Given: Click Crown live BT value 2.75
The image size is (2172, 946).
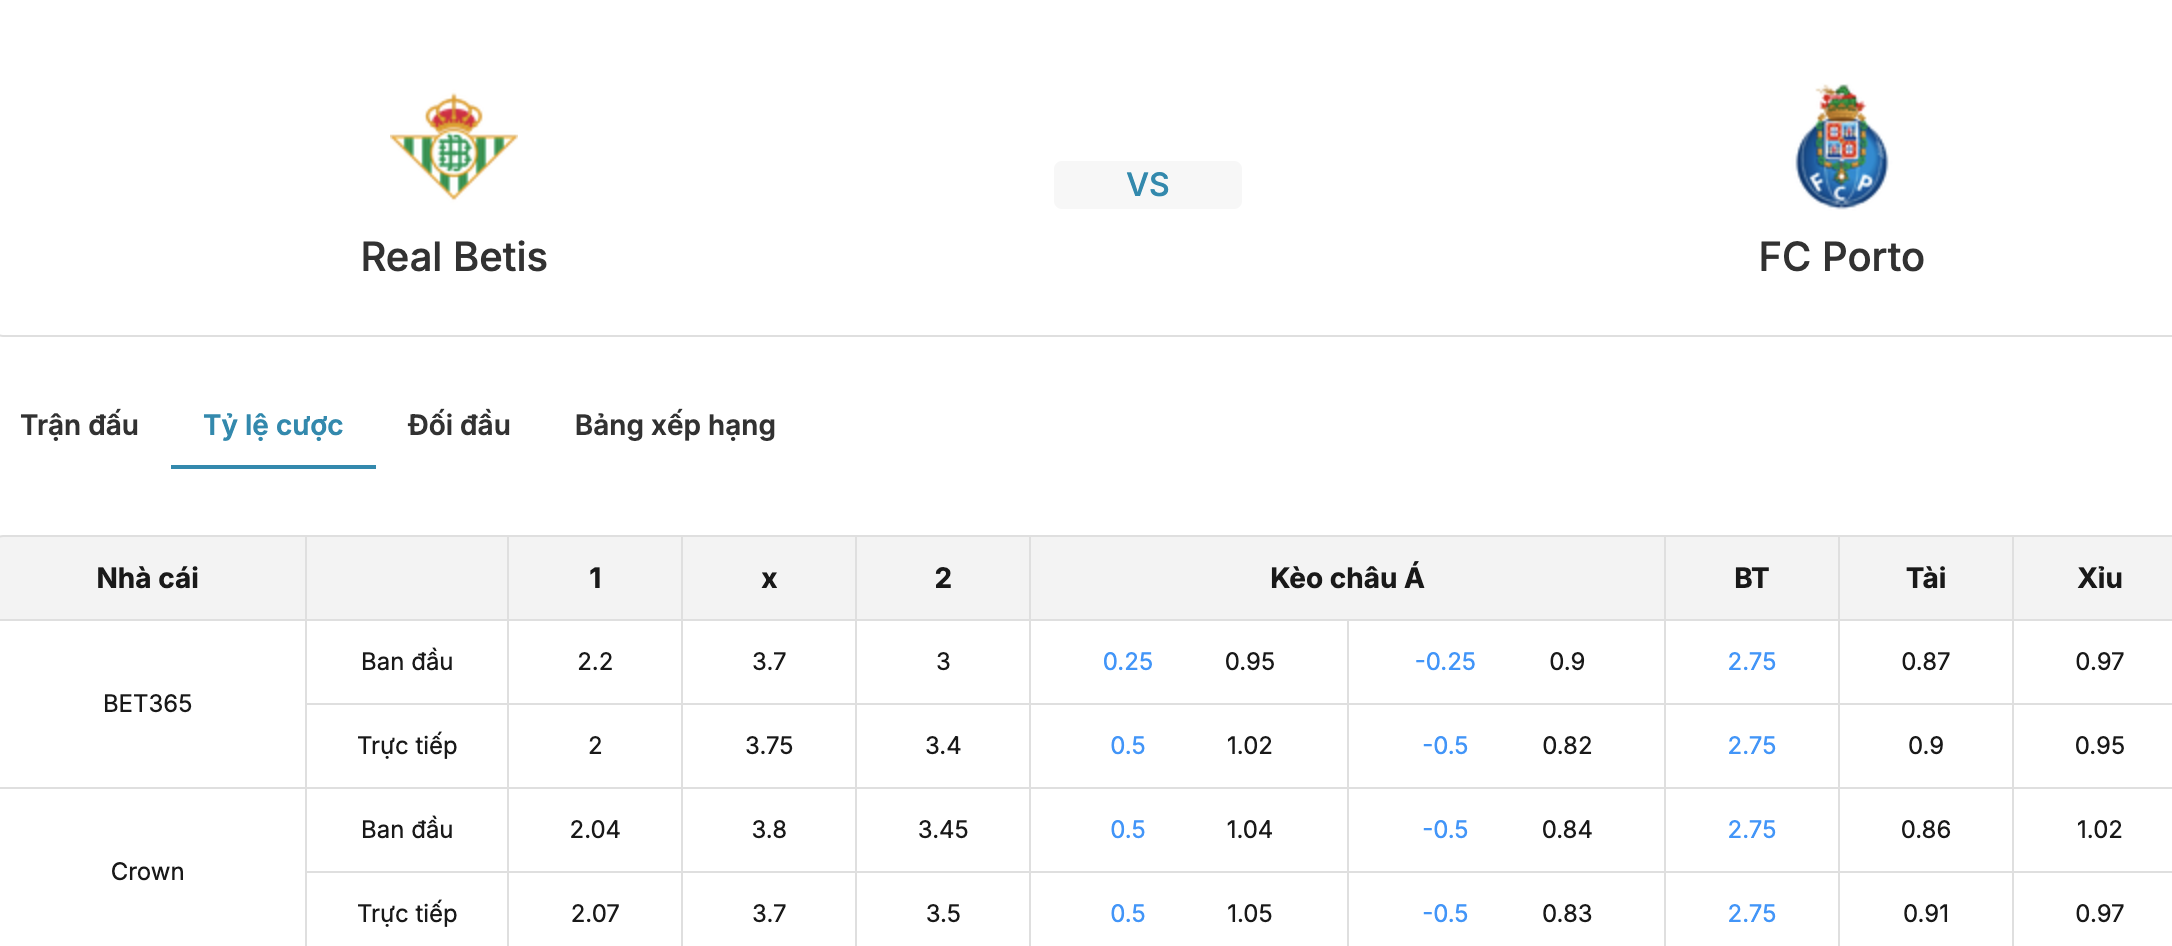Looking at the screenshot, I should pyautogui.click(x=1752, y=914).
